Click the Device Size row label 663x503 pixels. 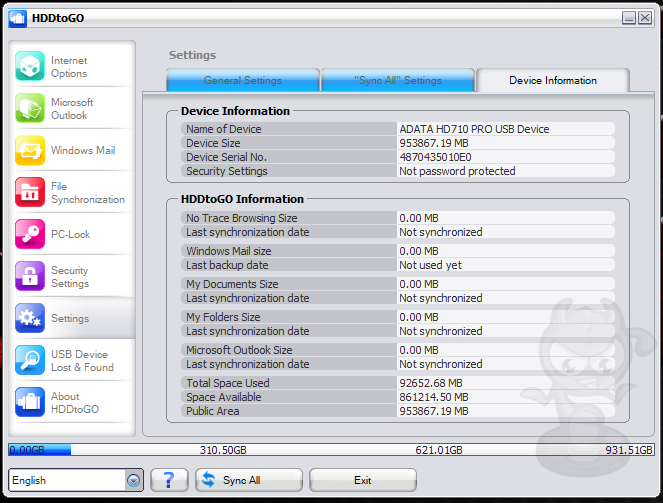213,143
